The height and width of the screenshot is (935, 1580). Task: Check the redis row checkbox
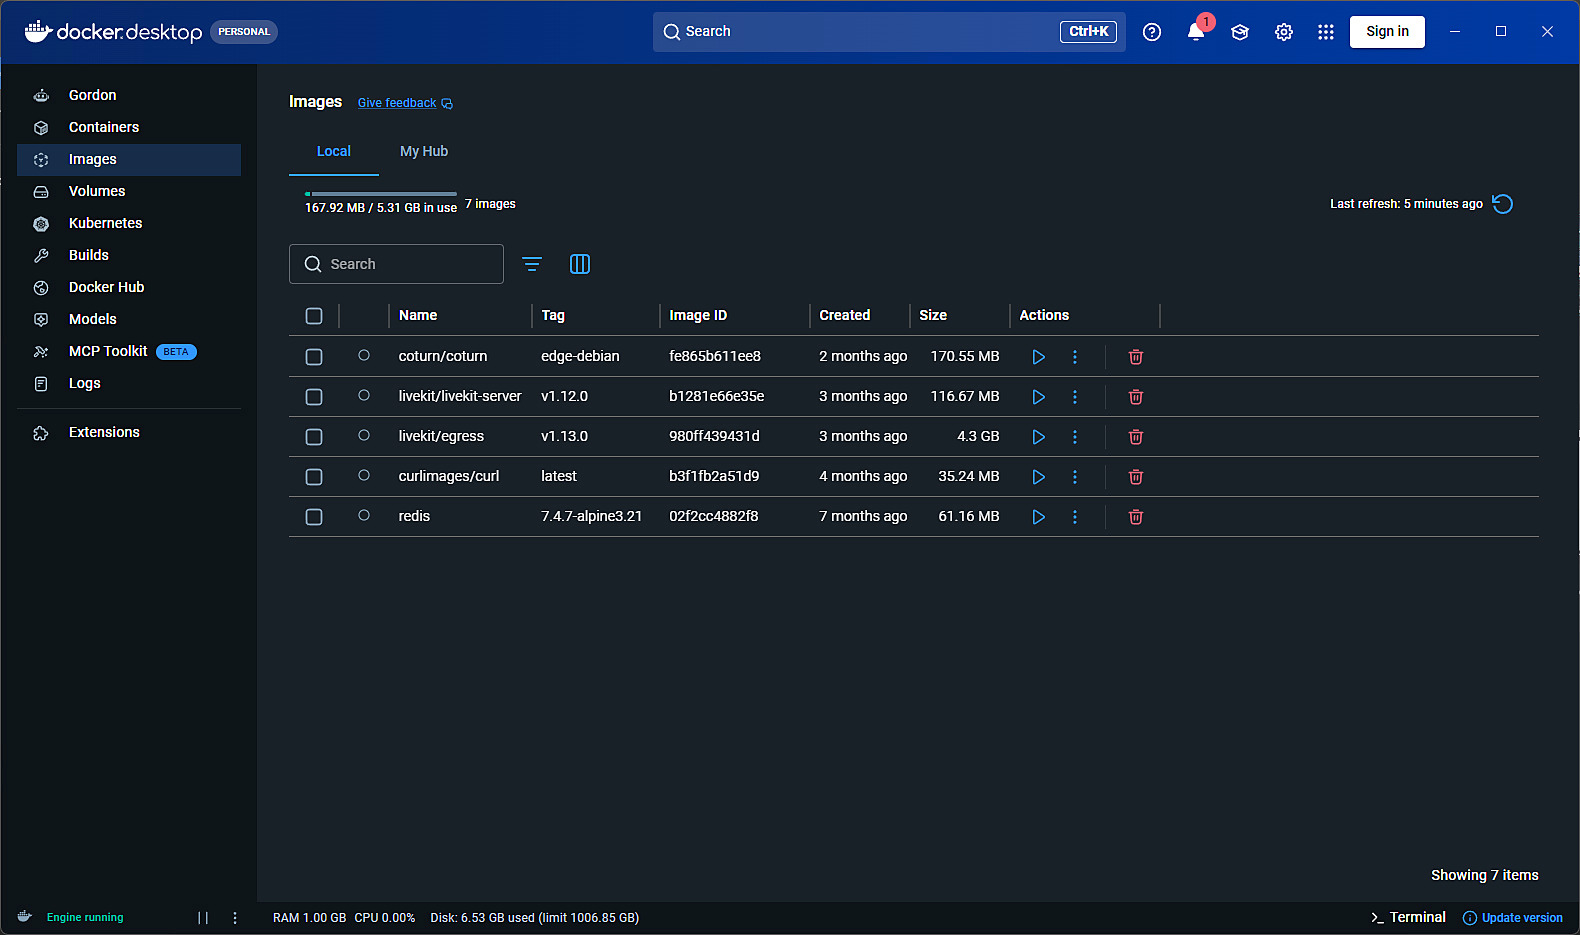pyautogui.click(x=314, y=517)
